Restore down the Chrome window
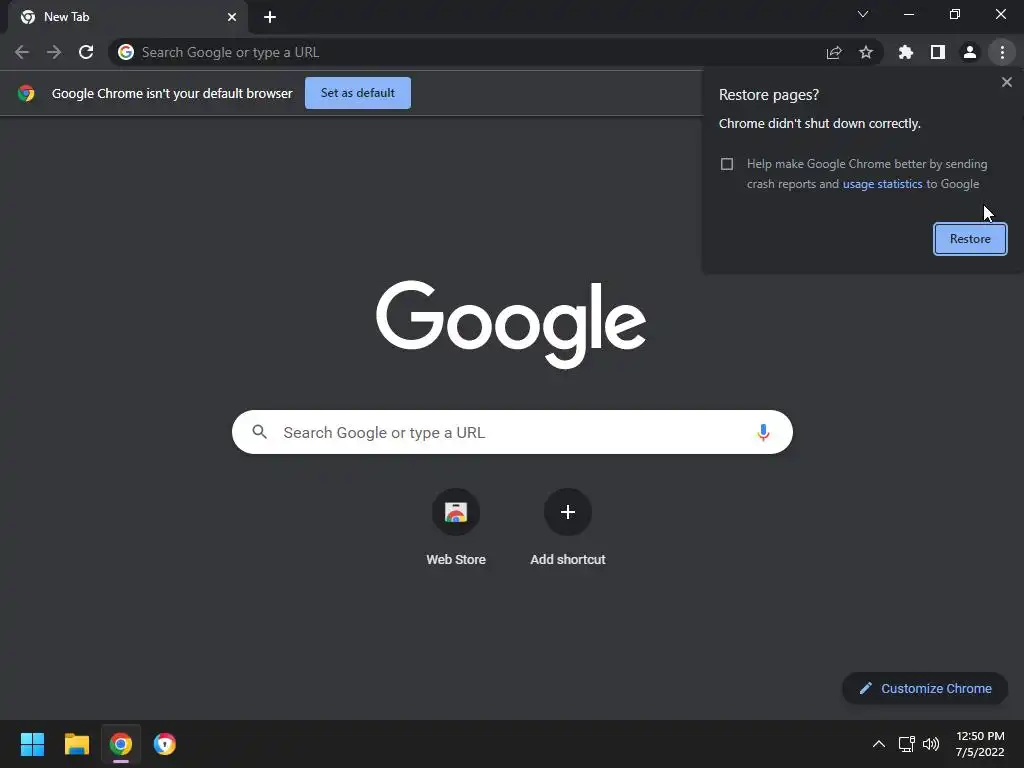1024x768 pixels. point(955,14)
